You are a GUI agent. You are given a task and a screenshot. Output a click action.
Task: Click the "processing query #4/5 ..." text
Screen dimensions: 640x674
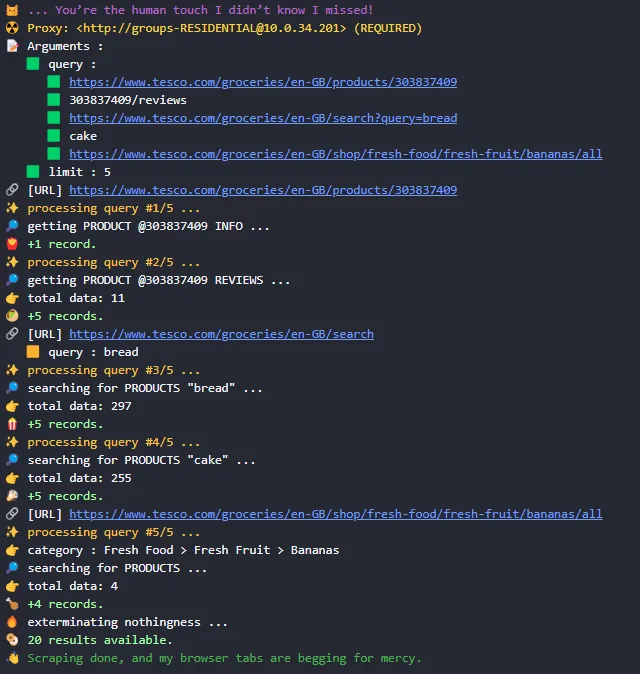pos(114,442)
